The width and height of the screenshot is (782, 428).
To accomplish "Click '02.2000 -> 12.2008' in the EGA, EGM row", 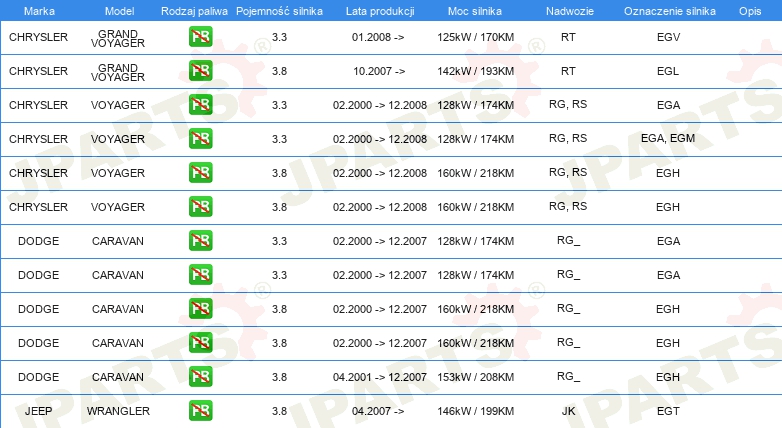I will coord(380,139).
